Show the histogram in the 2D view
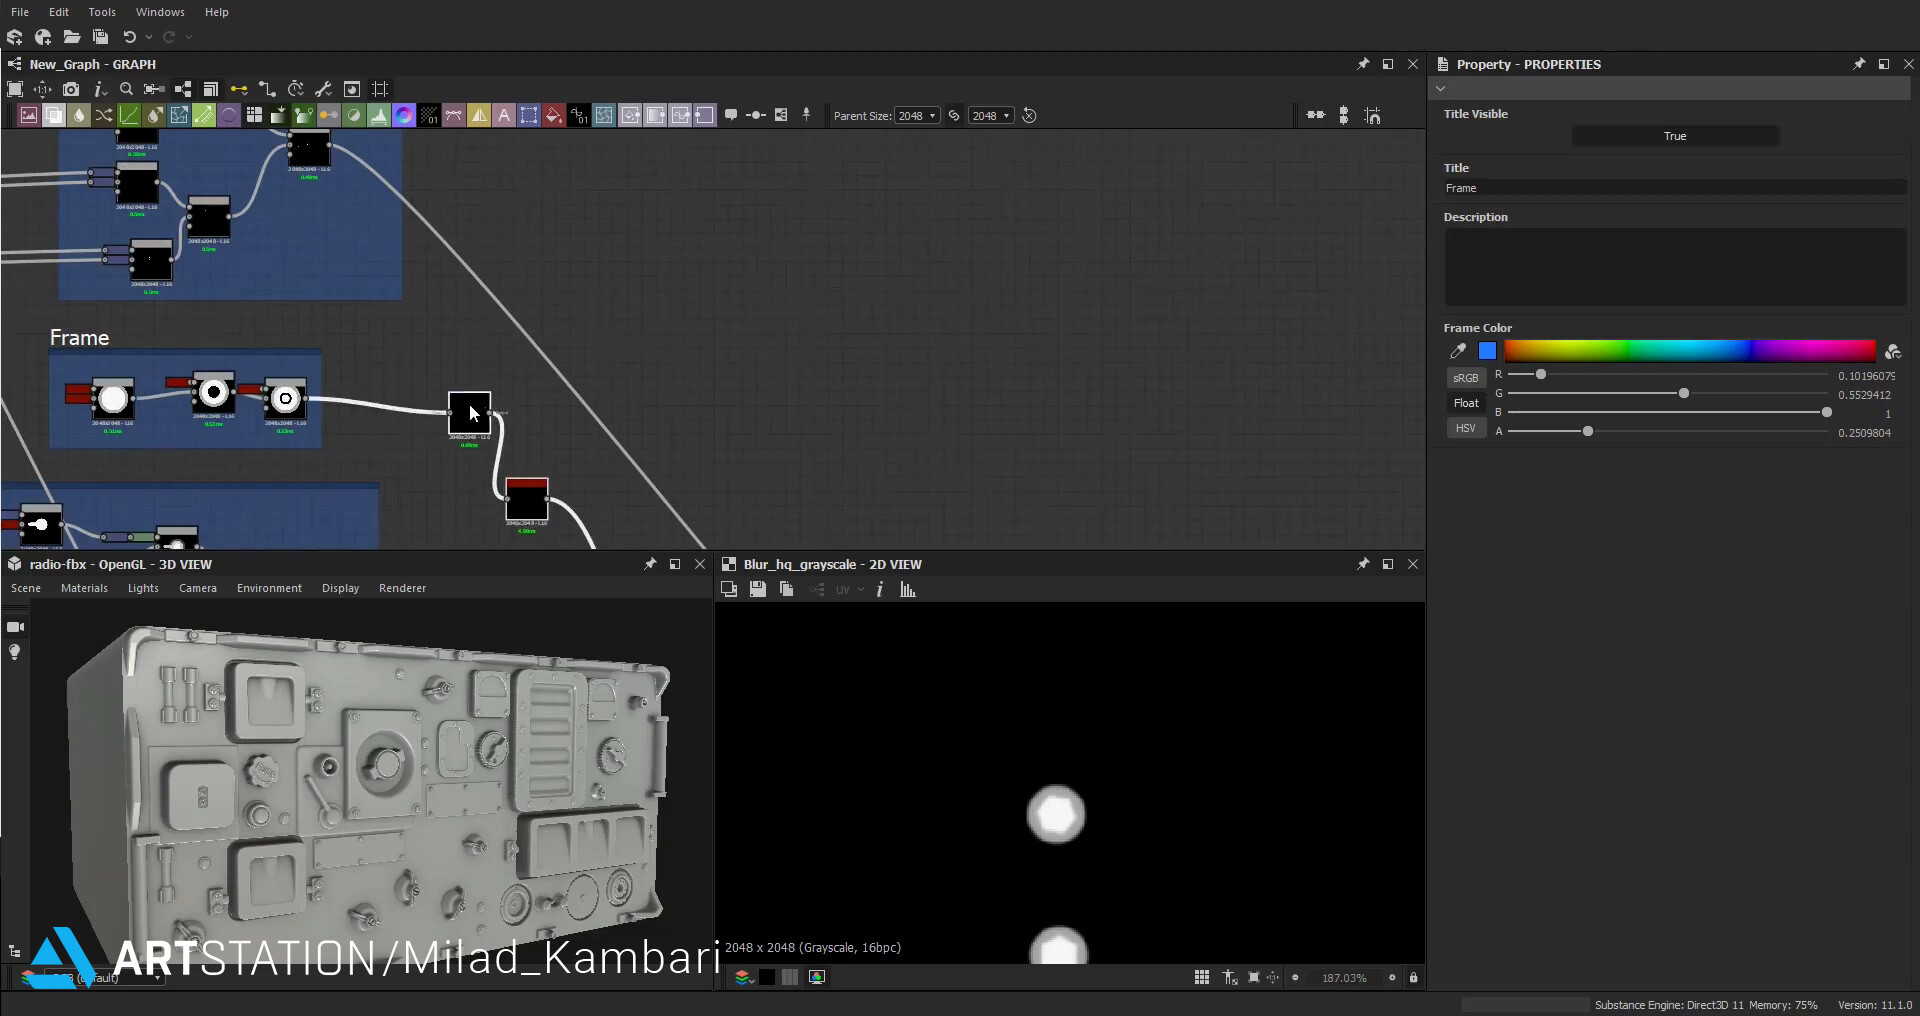Image resolution: width=1920 pixels, height=1016 pixels. coord(907,589)
